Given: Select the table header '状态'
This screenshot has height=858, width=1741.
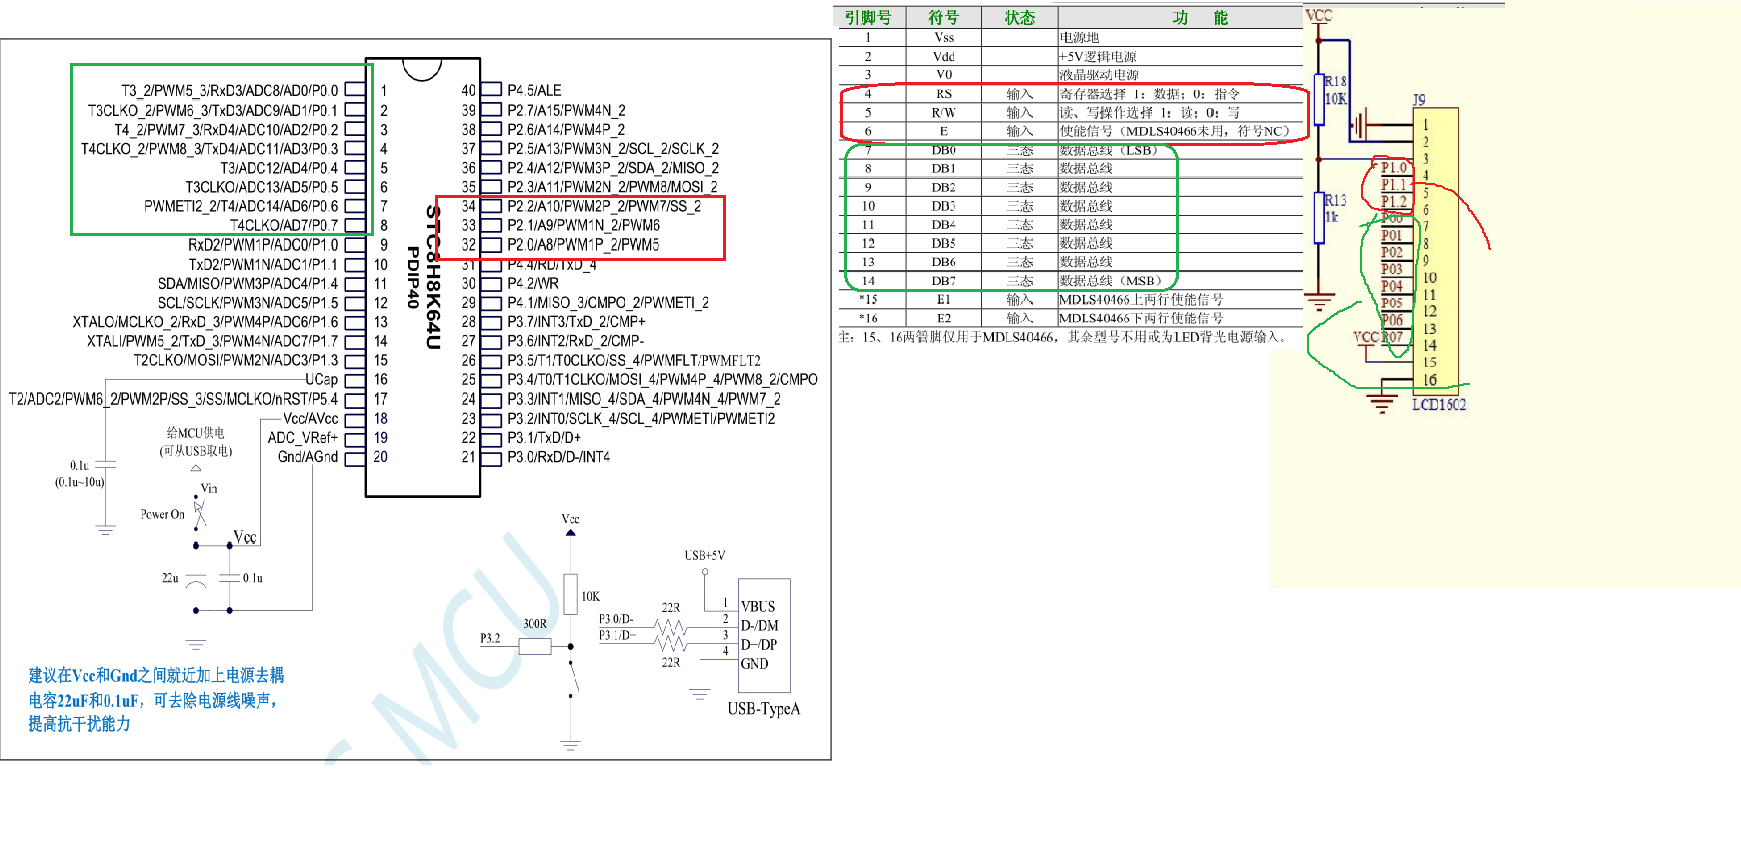Looking at the screenshot, I should coord(1020,18).
